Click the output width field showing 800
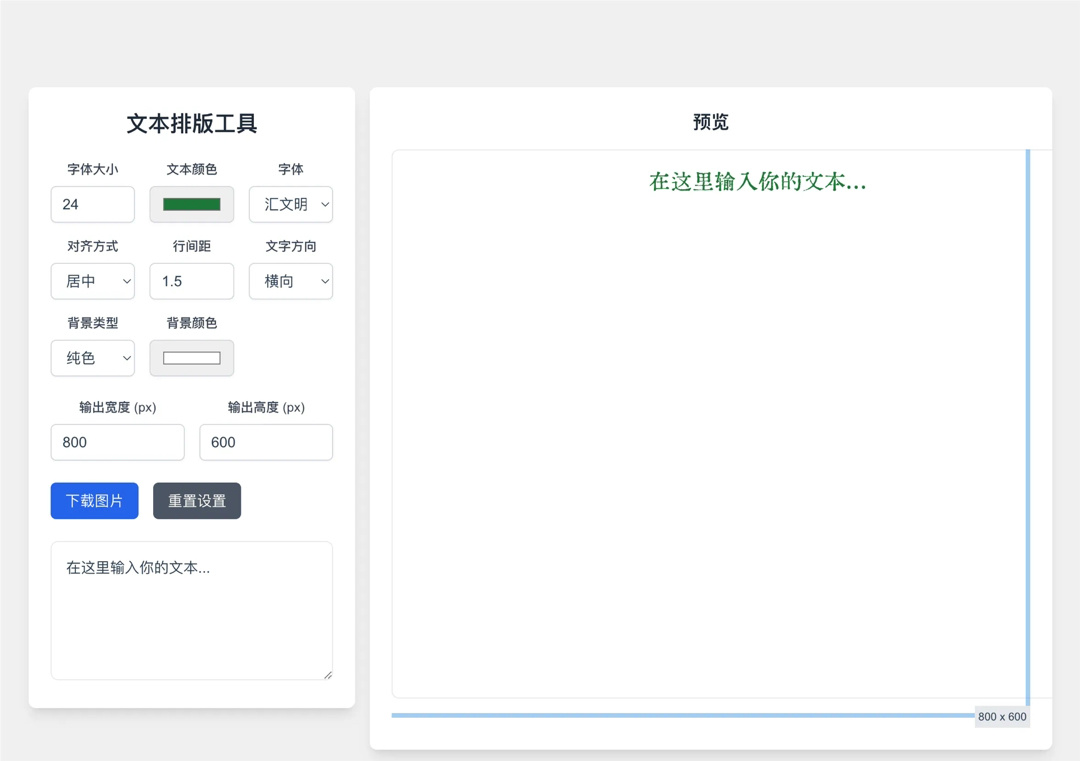This screenshot has width=1080, height=761. click(118, 442)
